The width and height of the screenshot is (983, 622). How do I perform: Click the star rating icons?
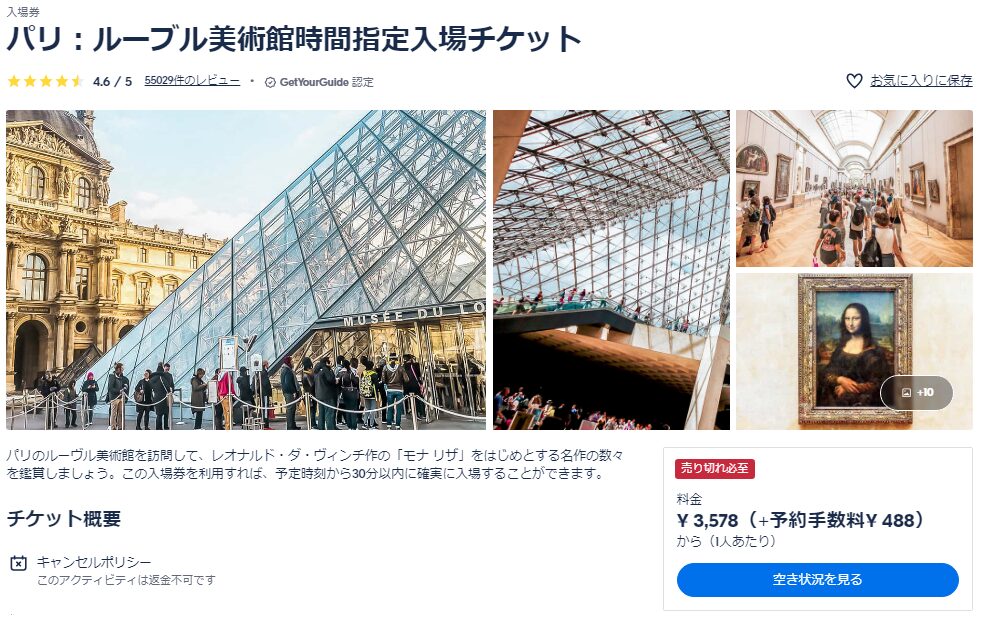[45, 82]
